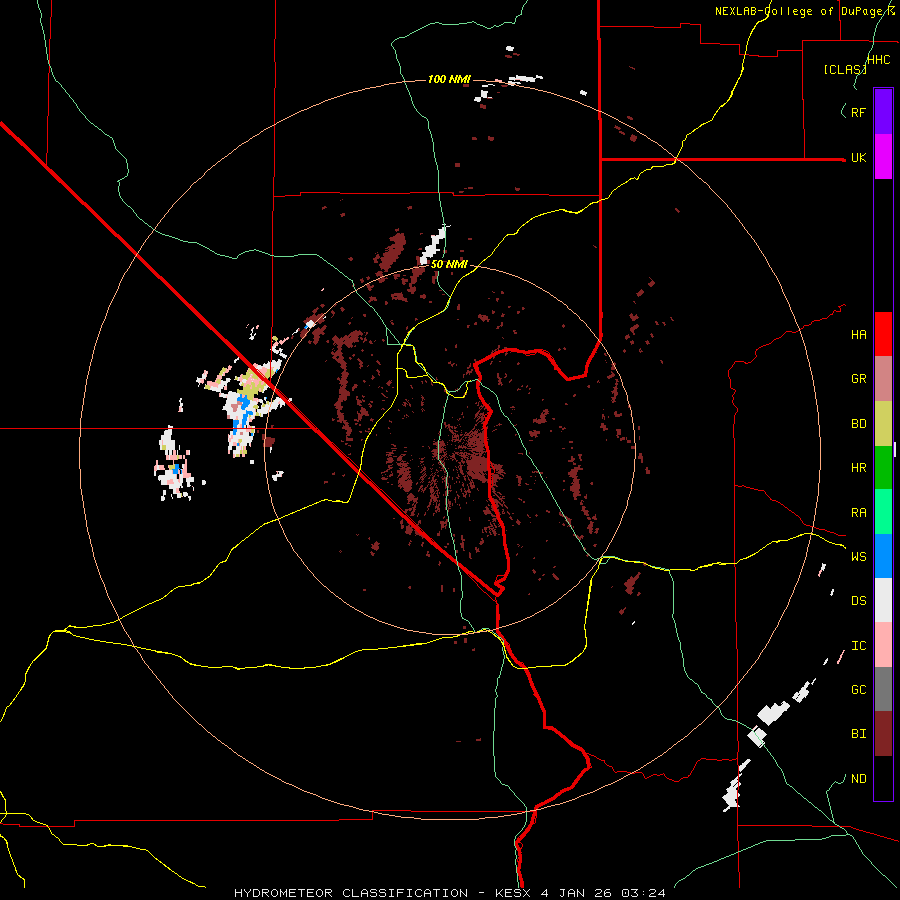Click the 'DS' legend label
The height and width of the screenshot is (900, 900).
(858, 601)
